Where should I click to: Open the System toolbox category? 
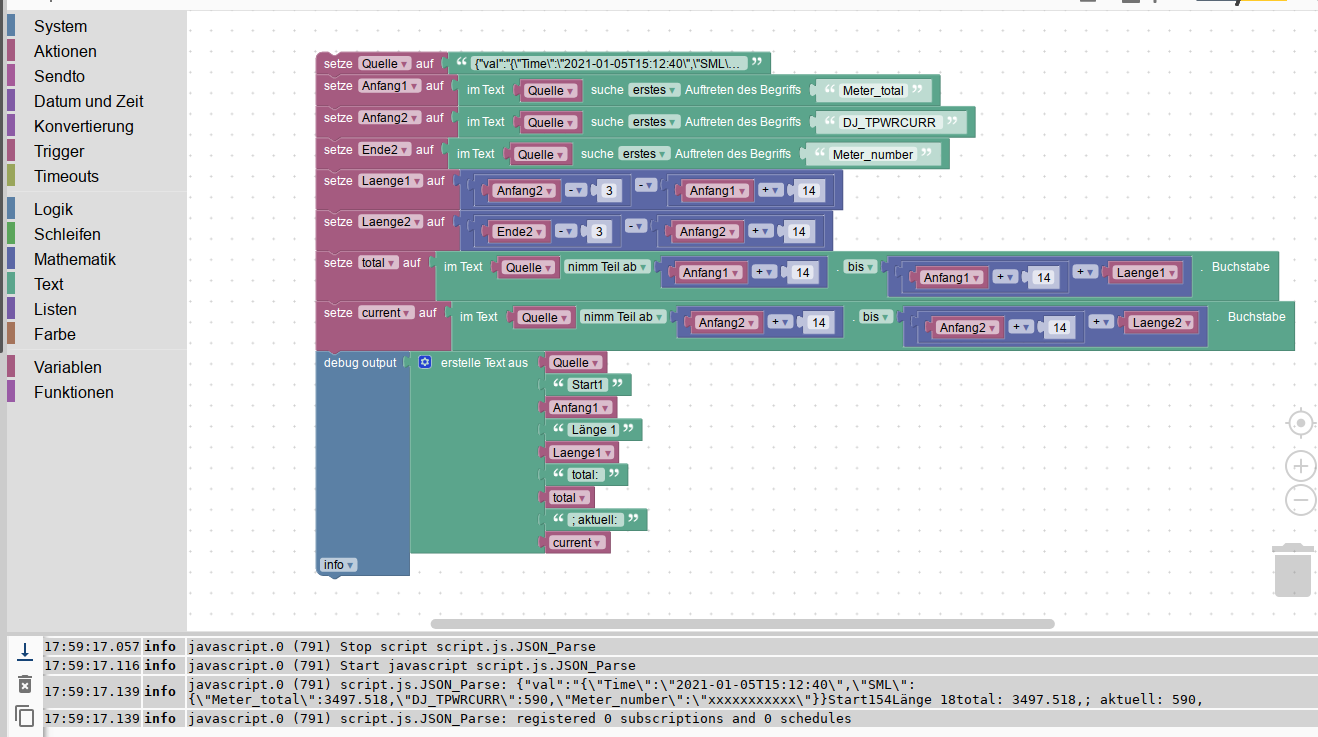point(60,26)
